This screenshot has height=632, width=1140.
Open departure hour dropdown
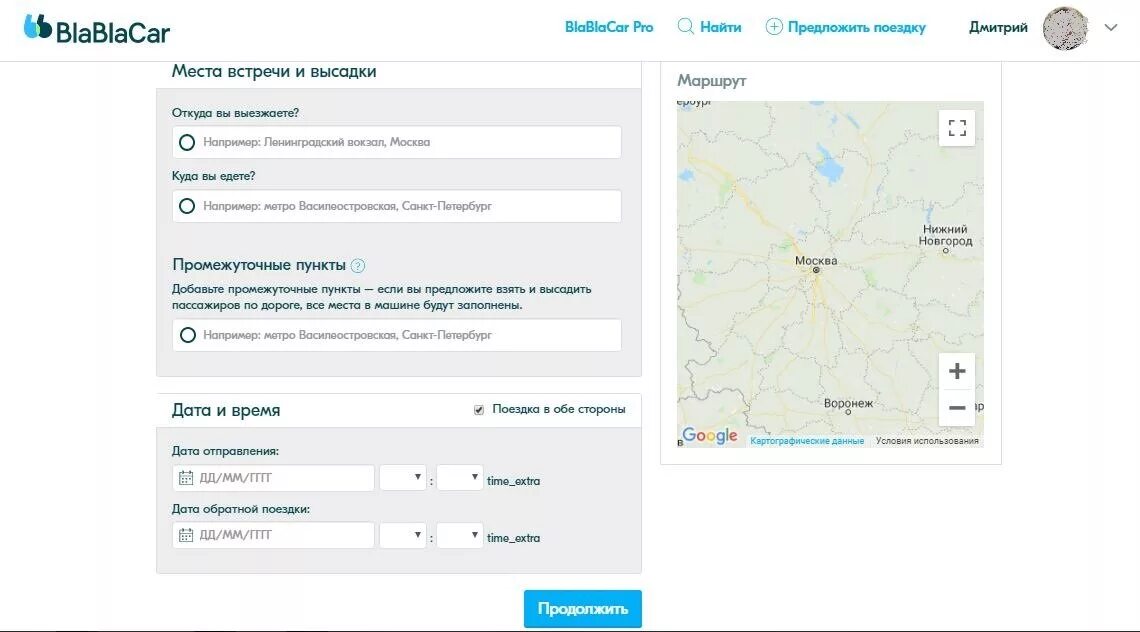point(403,478)
